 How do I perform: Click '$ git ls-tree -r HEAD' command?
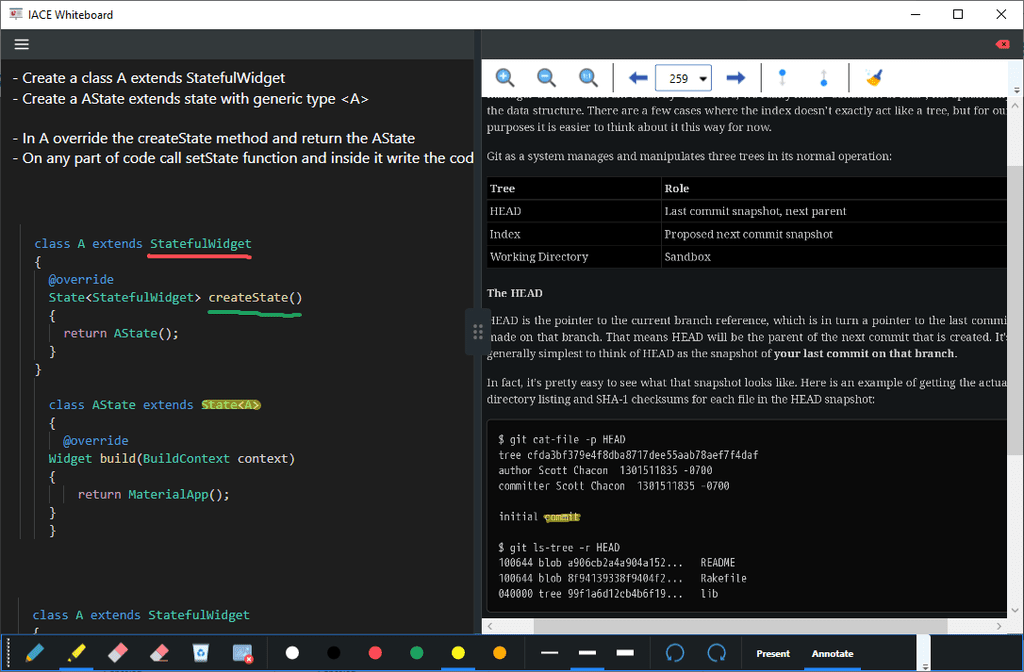point(559,547)
